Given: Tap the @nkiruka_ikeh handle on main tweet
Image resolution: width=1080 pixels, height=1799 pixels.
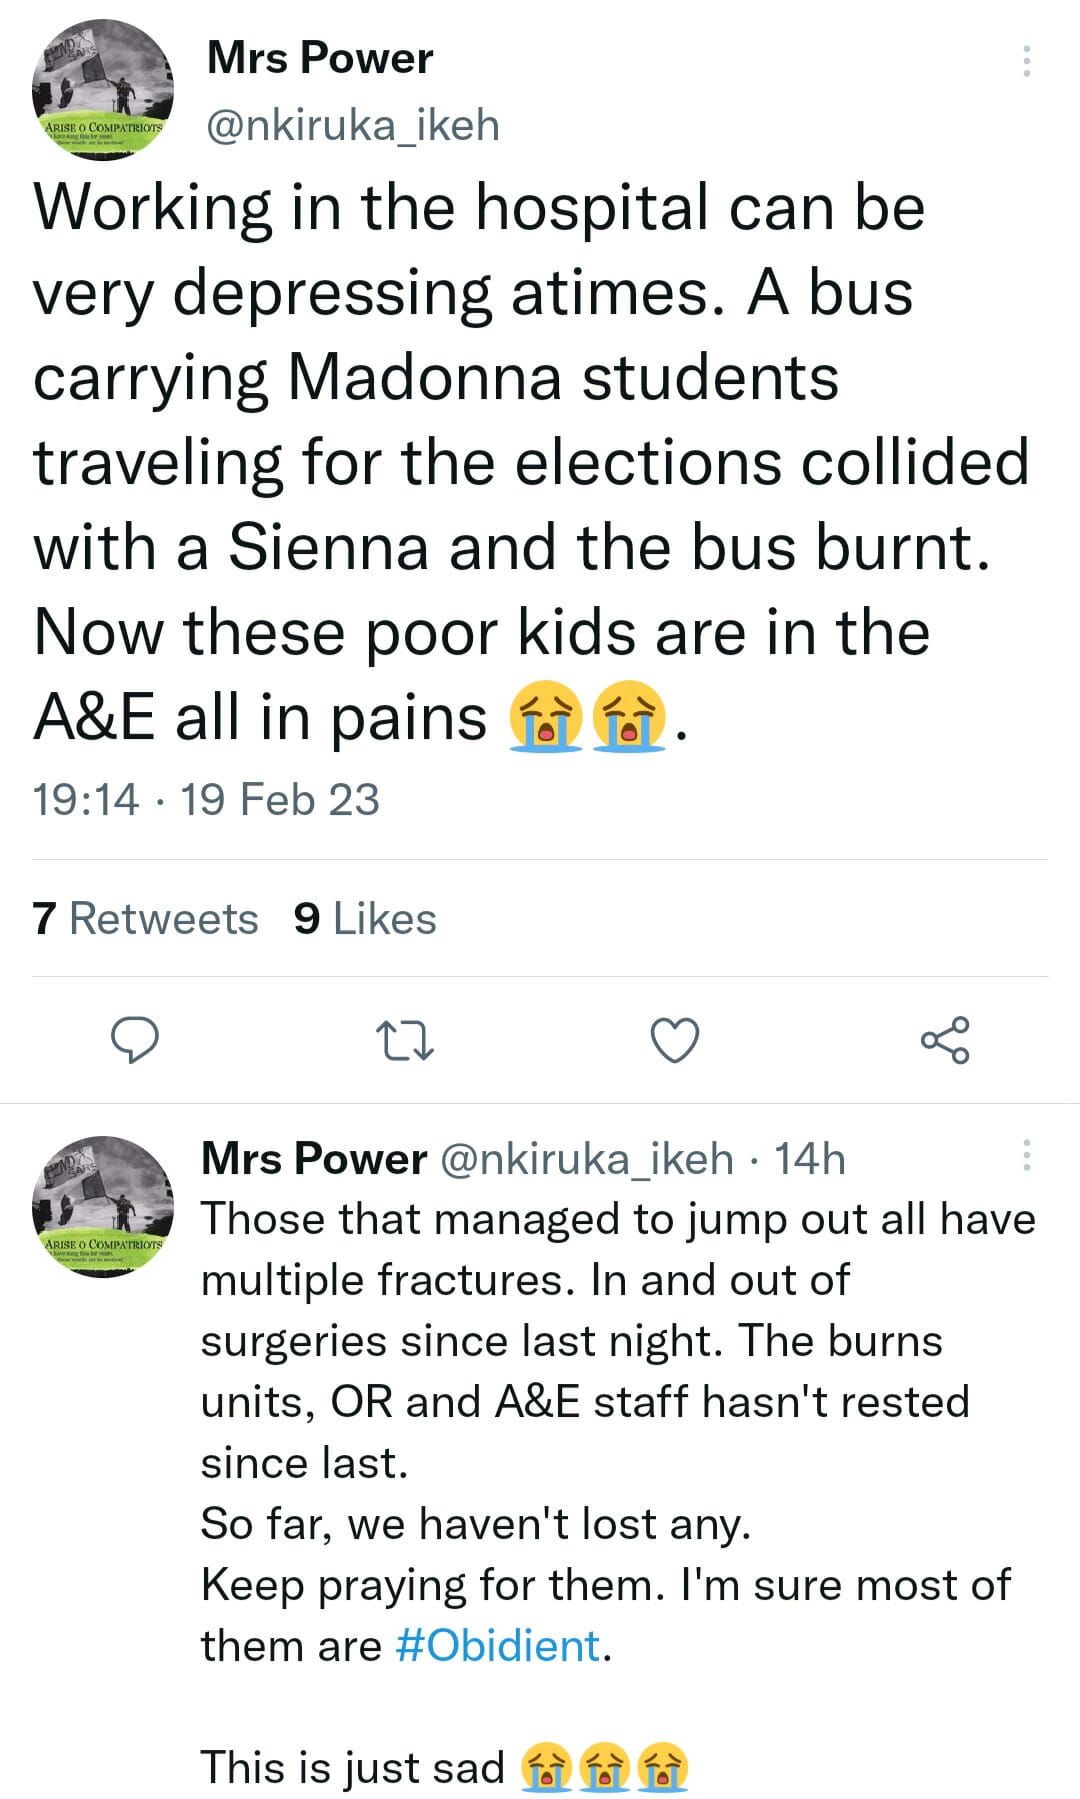Looking at the screenshot, I should click(x=353, y=126).
